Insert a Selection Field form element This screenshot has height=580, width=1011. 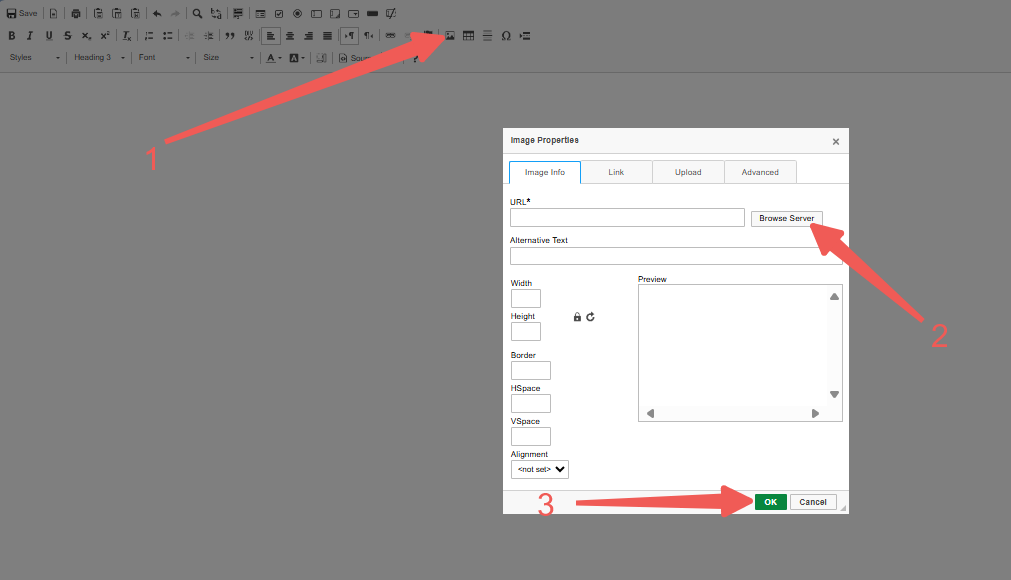tap(354, 14)
